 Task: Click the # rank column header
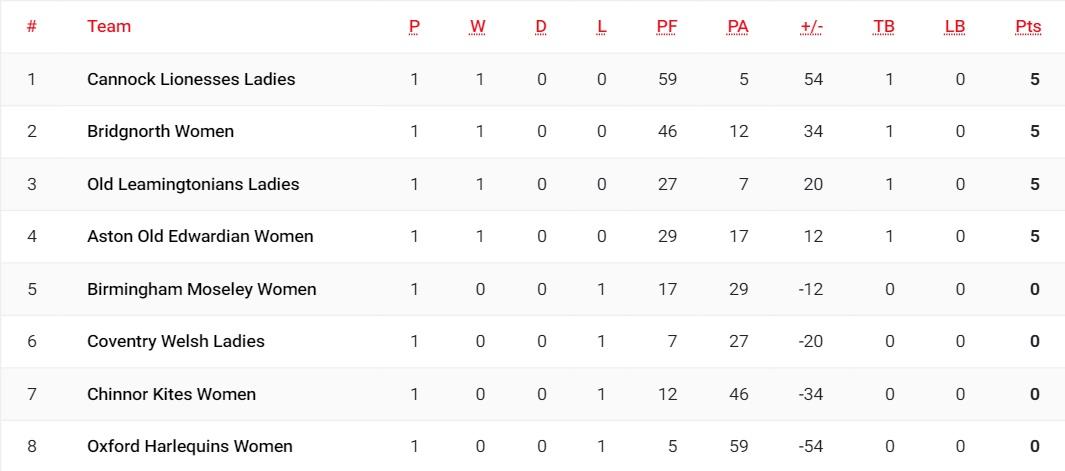(x=31, y=27)
